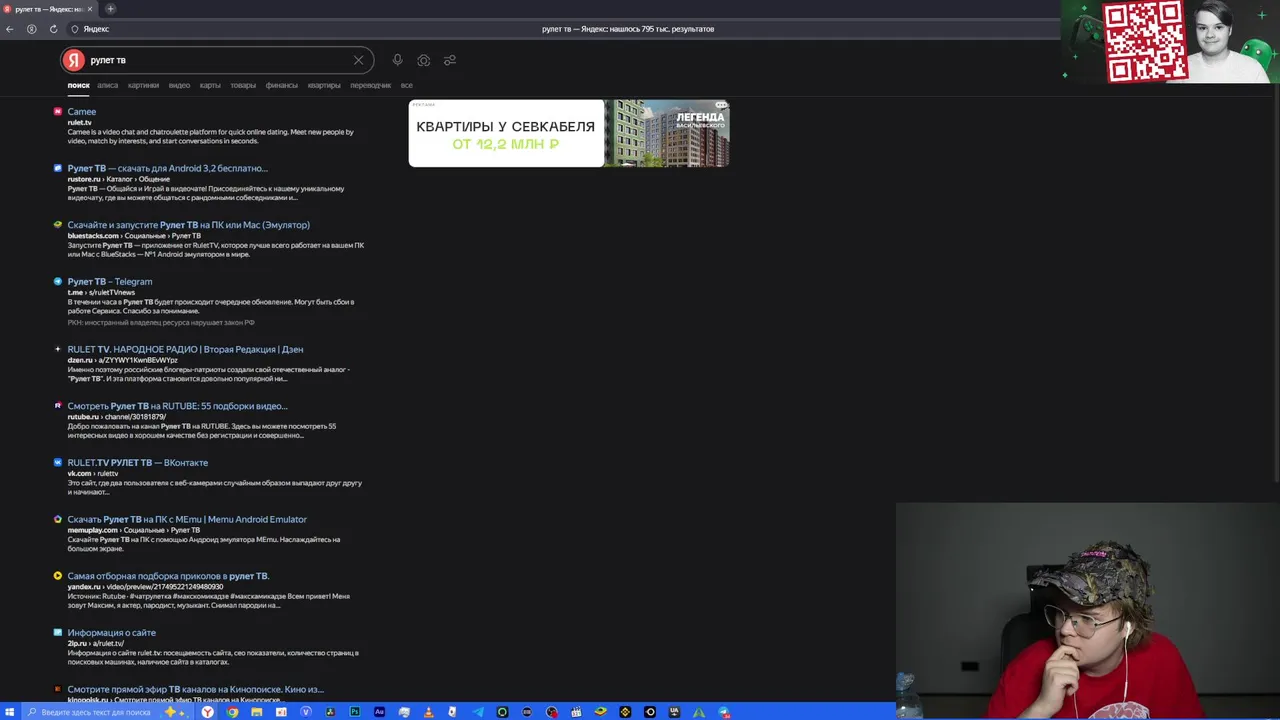Screen dimensions: 1280x720
Task: Switch to the переводчик search tab
Action: (x=371, y=85)
